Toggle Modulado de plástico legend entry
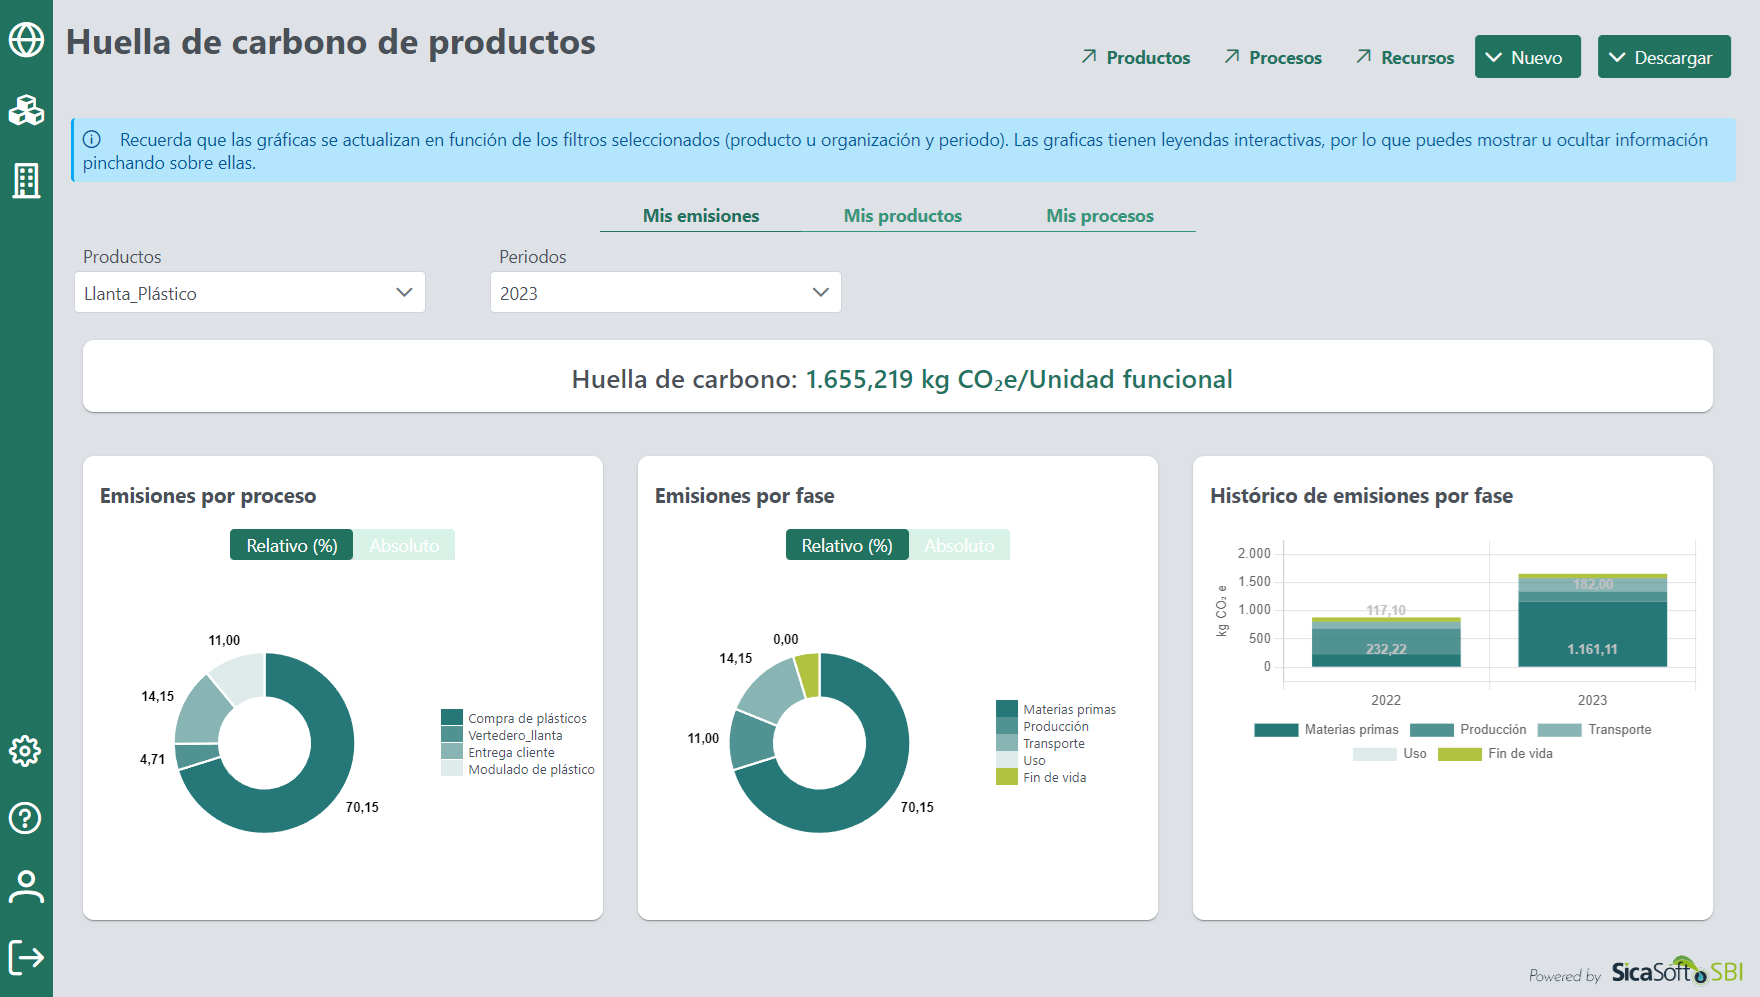The image size is (1760, 997). pyautogui.click(x=518, y=769)
